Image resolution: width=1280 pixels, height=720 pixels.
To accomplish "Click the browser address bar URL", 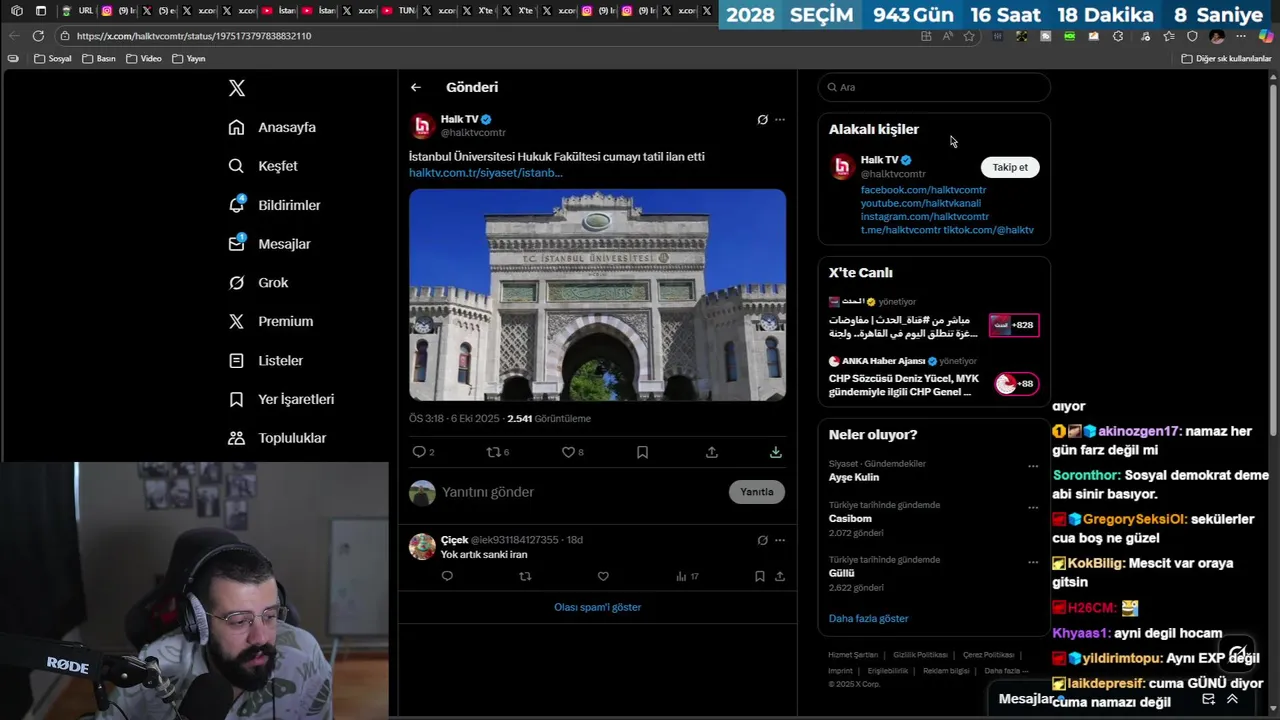I will (x=194, y=36).
